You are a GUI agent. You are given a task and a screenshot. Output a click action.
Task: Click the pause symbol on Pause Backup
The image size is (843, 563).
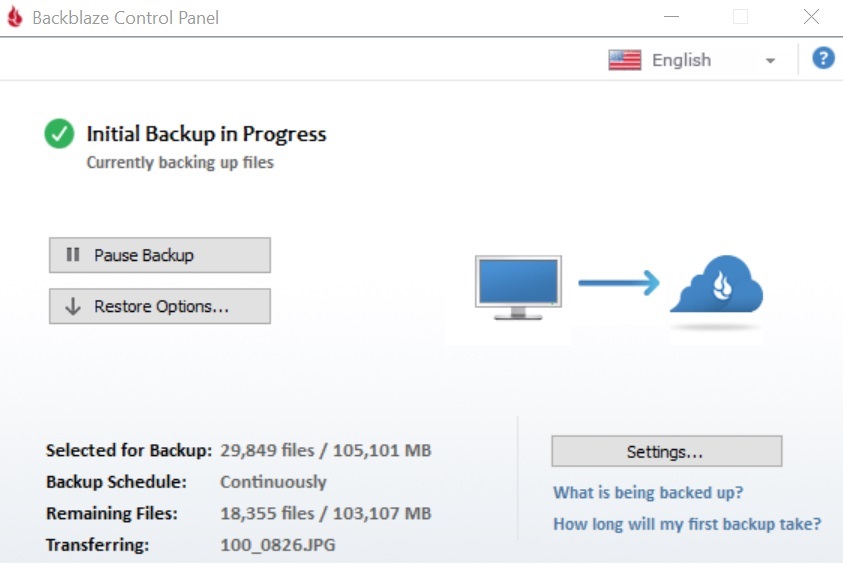[73, 255]
